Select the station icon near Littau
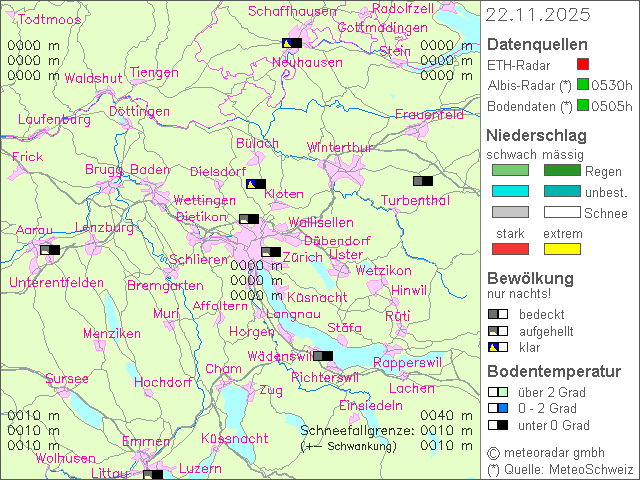The image size is (640, 480). 153,475
